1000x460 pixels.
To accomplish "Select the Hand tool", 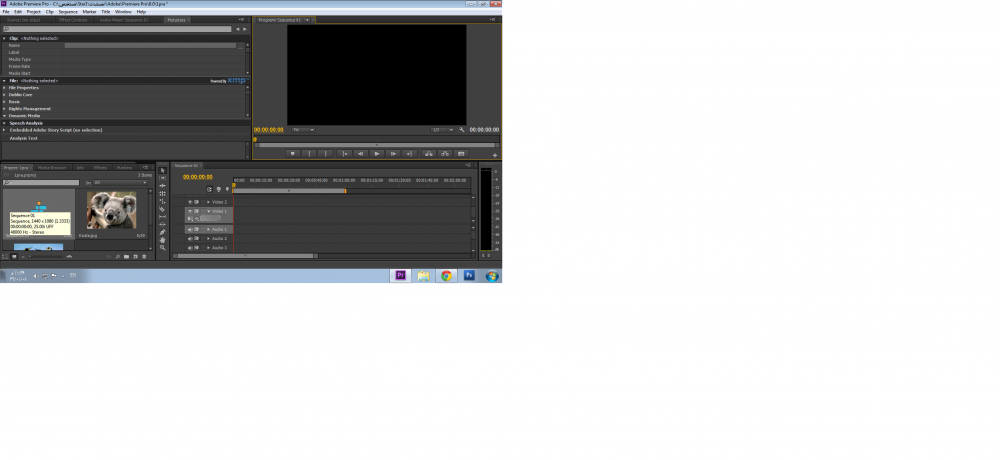I will tap(162, 240).
